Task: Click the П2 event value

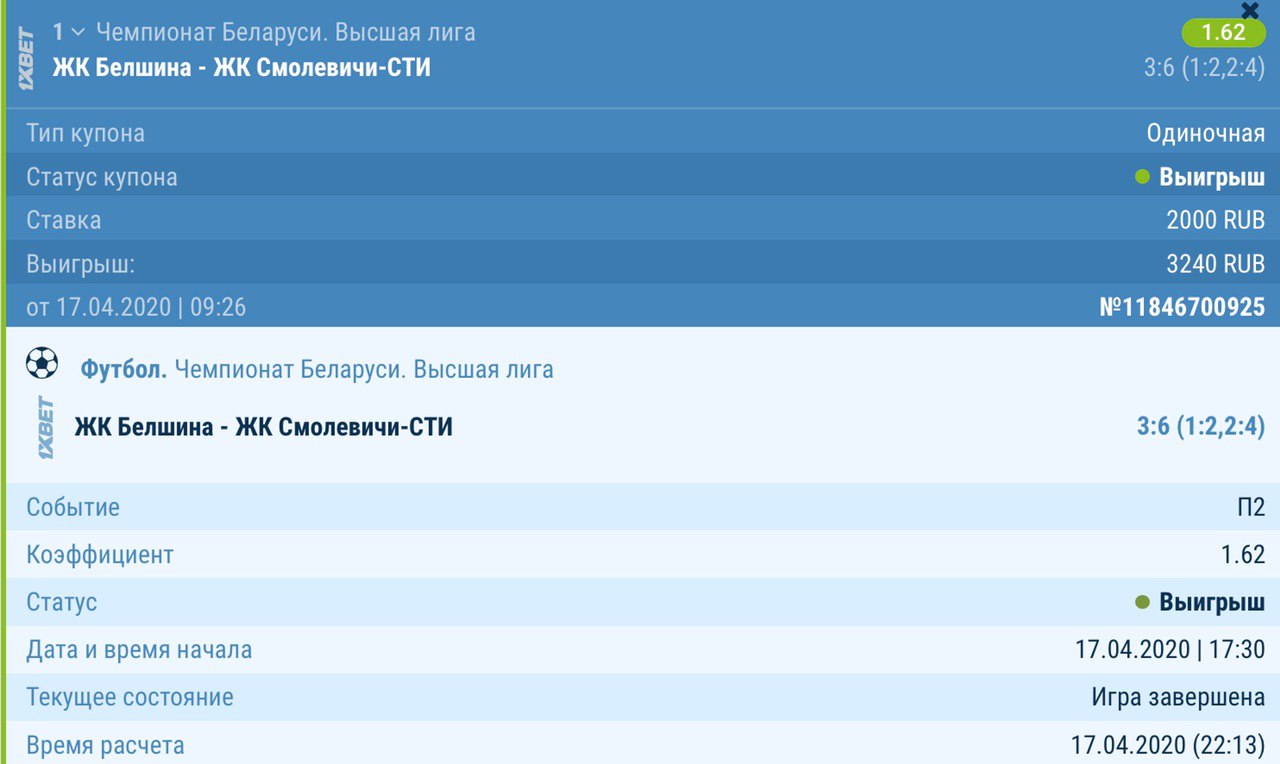Action: point(1251,507)
